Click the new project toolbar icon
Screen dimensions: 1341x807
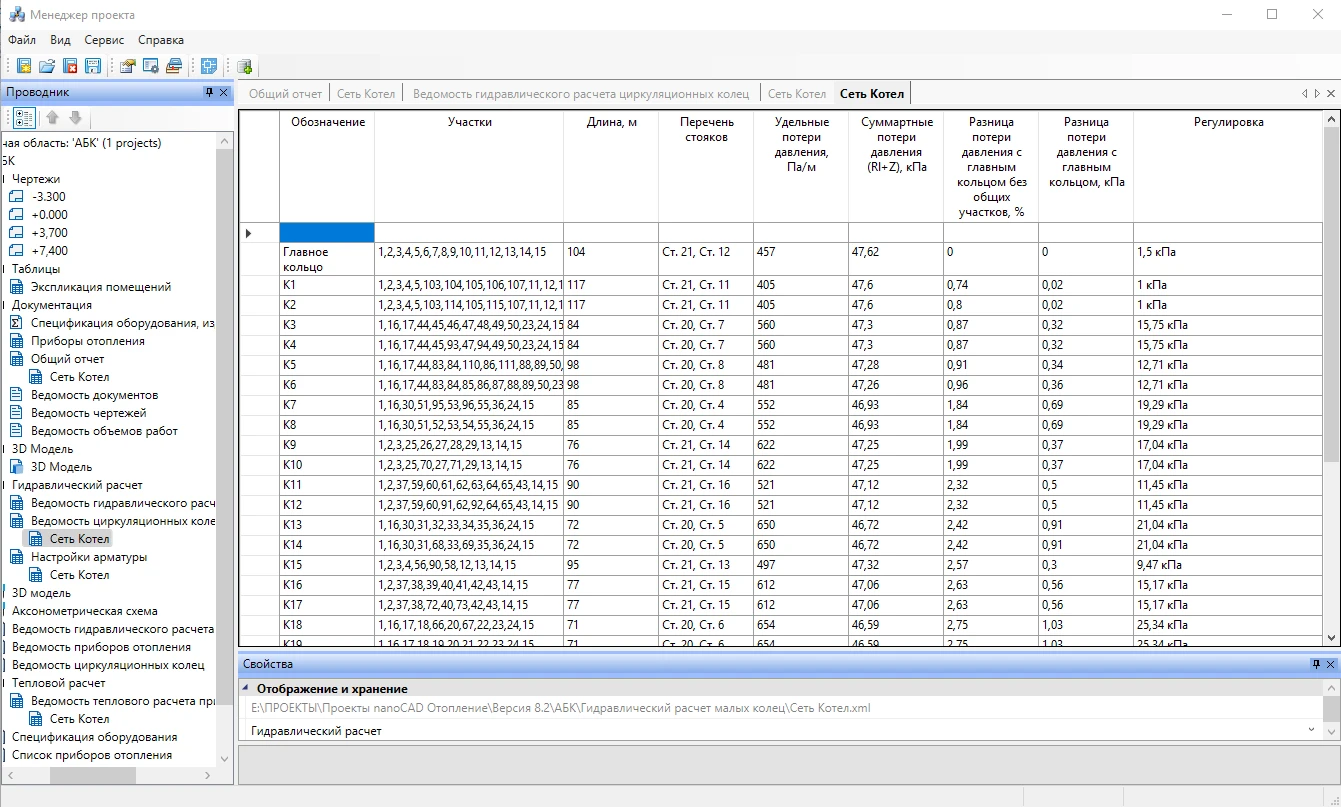click(x=24, y=66)
